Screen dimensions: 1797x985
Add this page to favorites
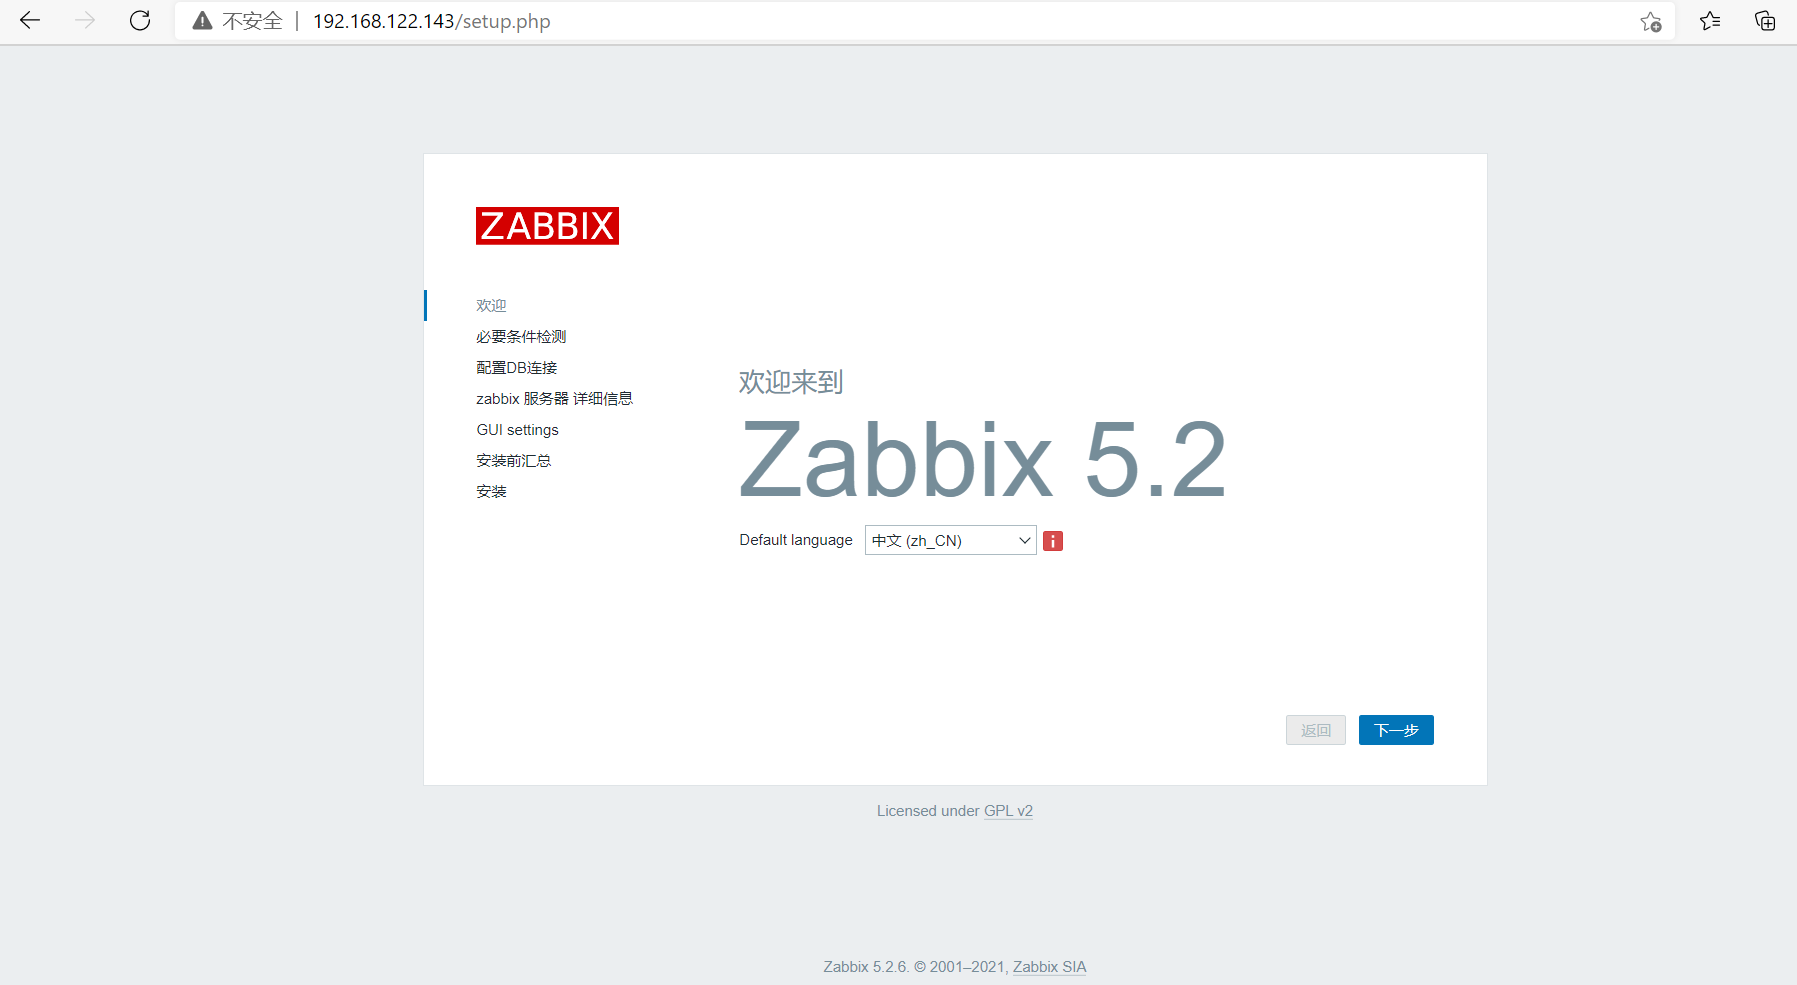point(1651,22)
